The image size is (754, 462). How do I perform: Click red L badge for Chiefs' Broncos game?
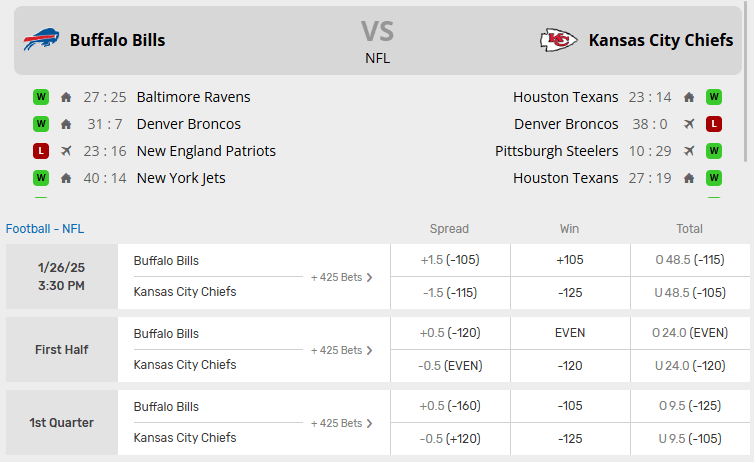click(714, 124)
